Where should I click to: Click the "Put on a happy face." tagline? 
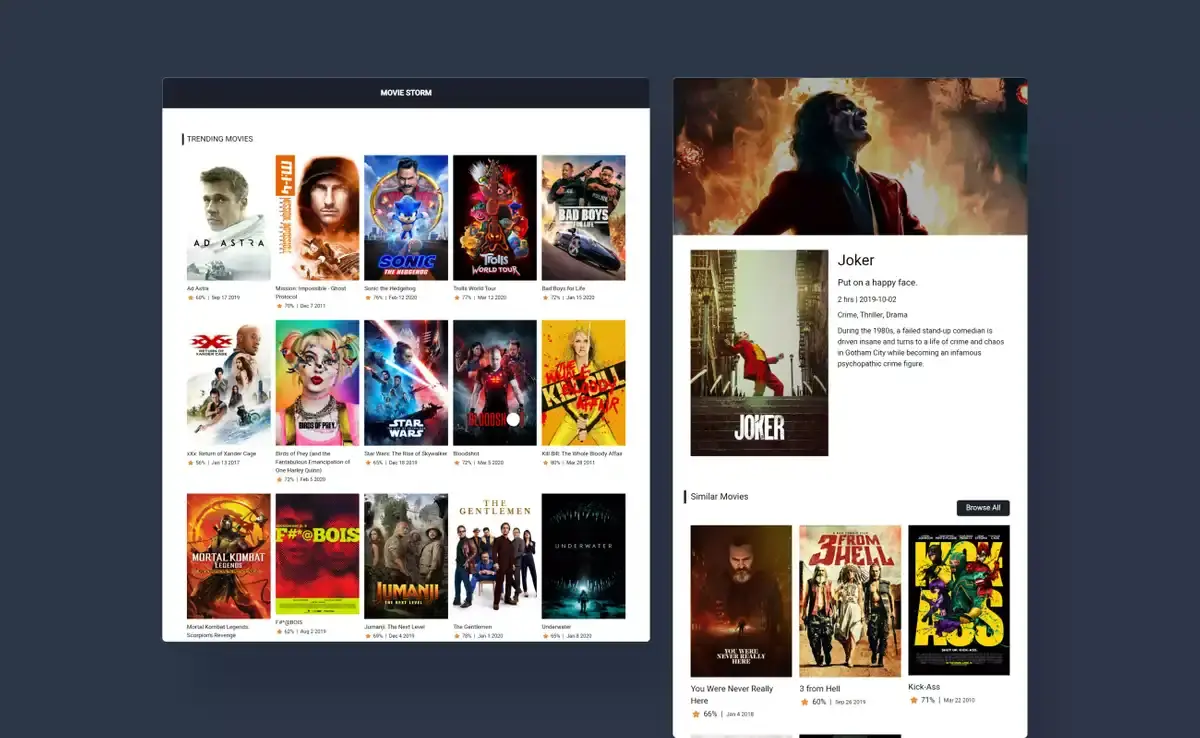coord(877,283)
